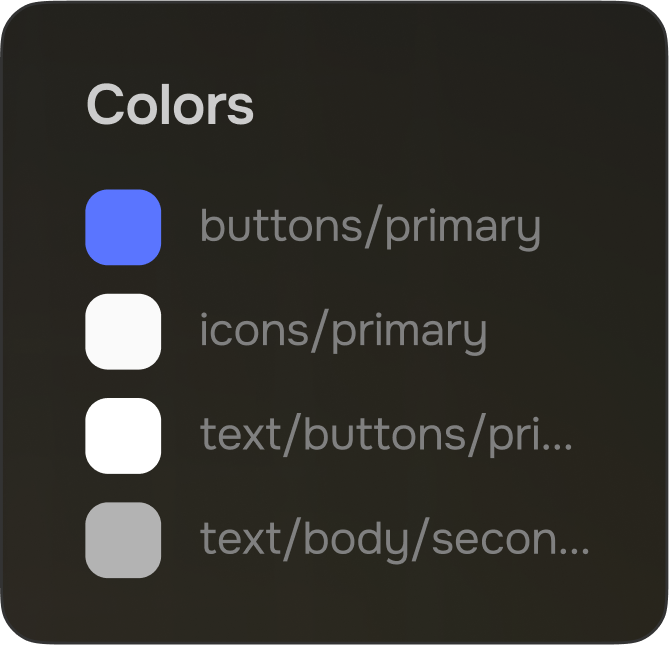Click the text/buttons/pri... style name
Screen dimensions: 669x645
[386, 435]
